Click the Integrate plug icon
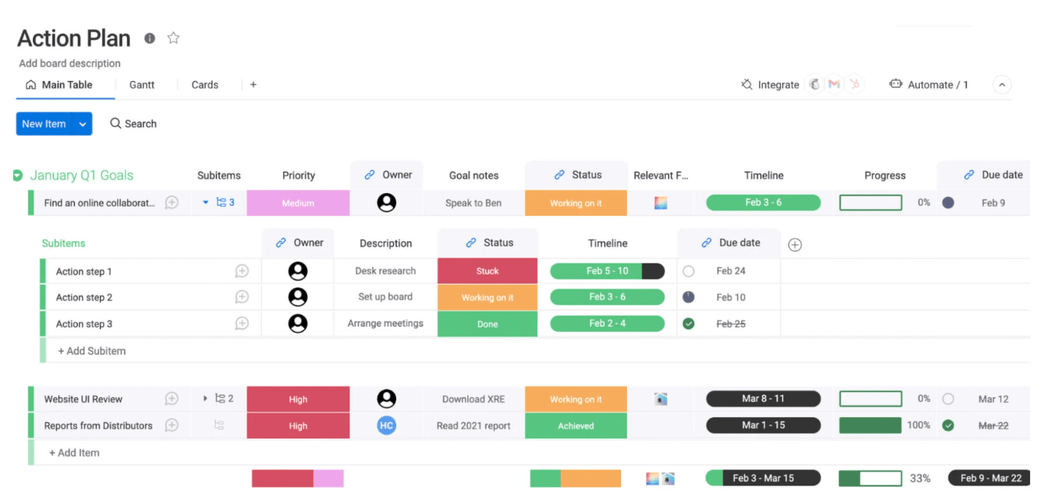The image size is (1044, 500). [746, 85]
